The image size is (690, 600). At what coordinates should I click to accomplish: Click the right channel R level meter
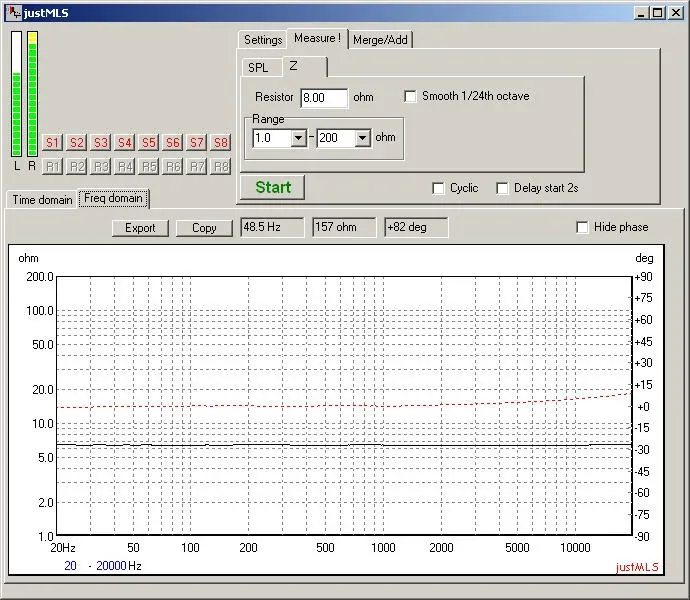pyautogui.click(x=33, y=94)
